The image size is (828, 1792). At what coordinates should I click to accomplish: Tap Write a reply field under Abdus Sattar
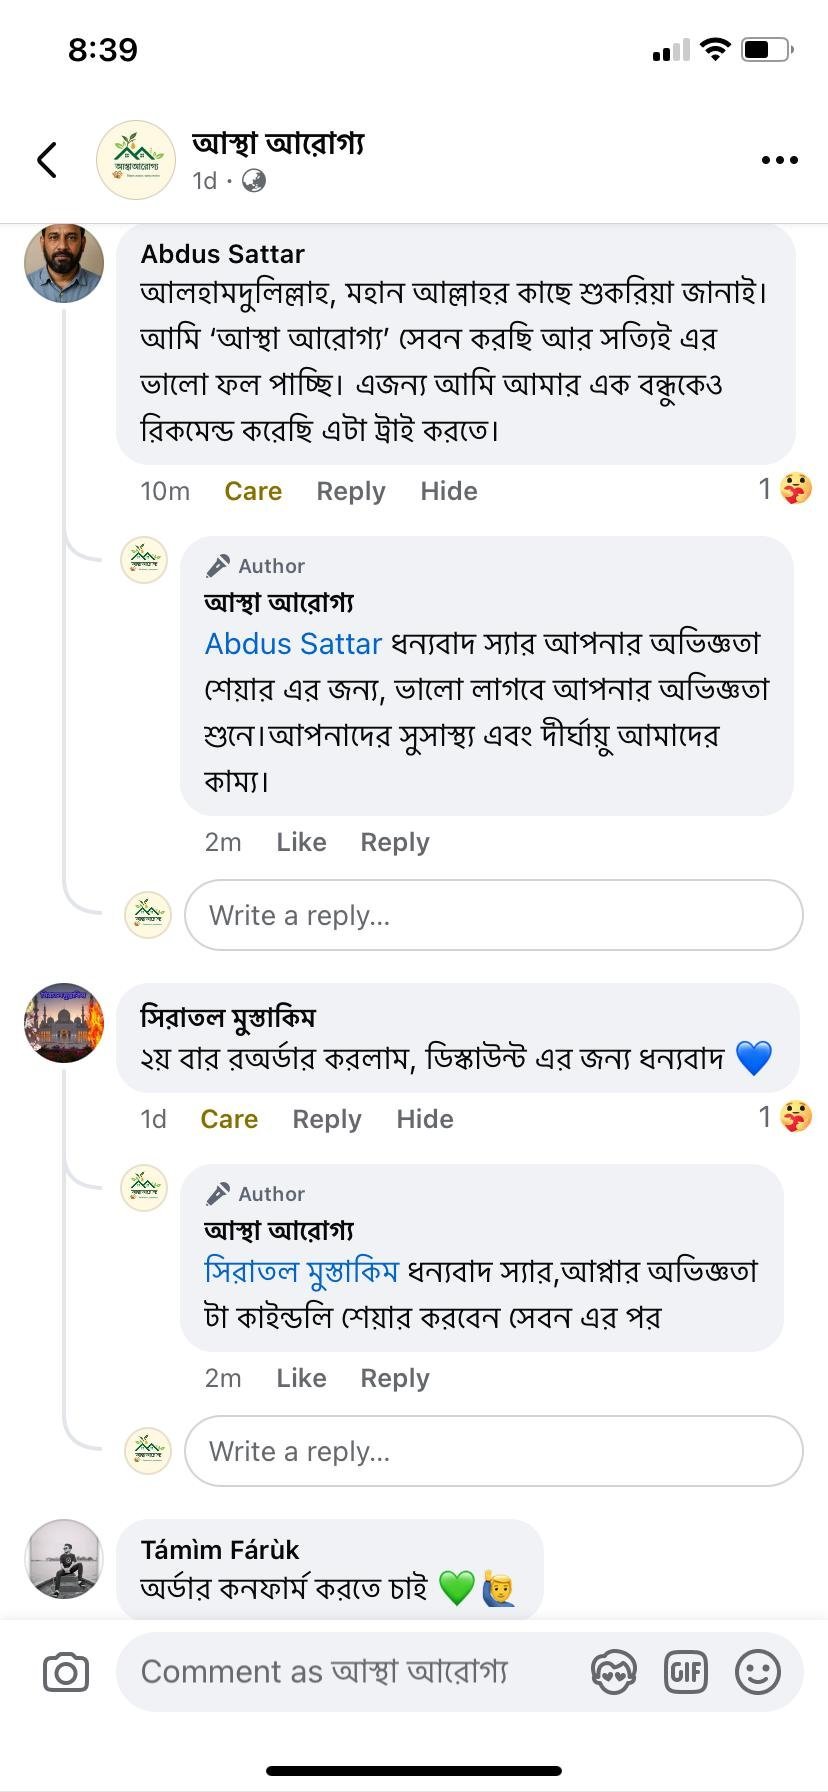[x=493, y=915]
